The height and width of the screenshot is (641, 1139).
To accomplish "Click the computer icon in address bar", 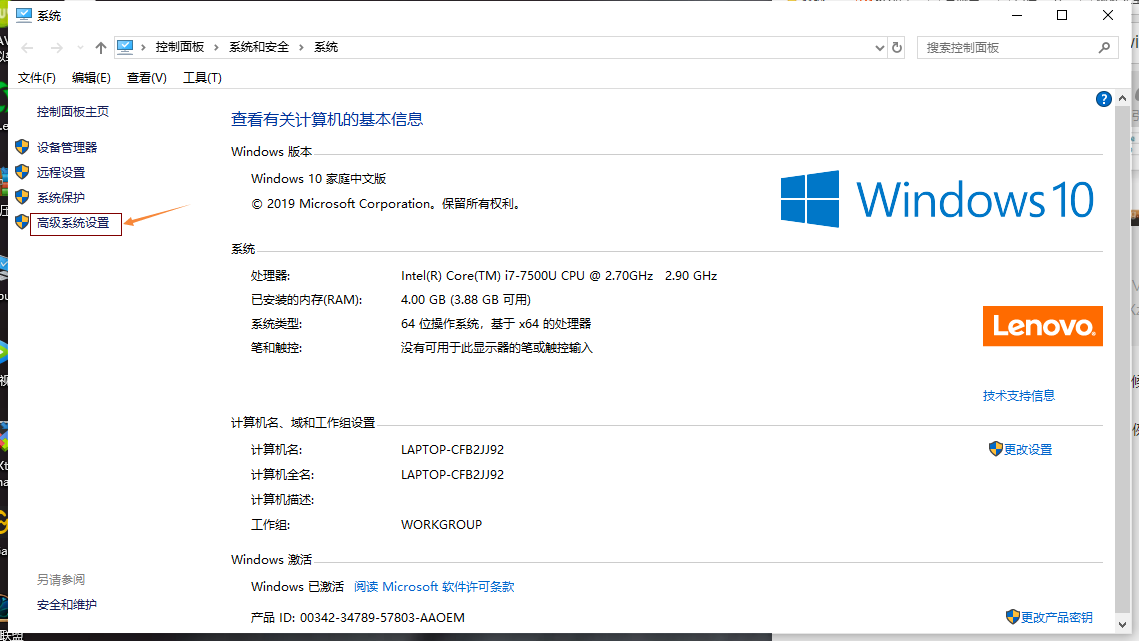I will click(x=125, y=47).
